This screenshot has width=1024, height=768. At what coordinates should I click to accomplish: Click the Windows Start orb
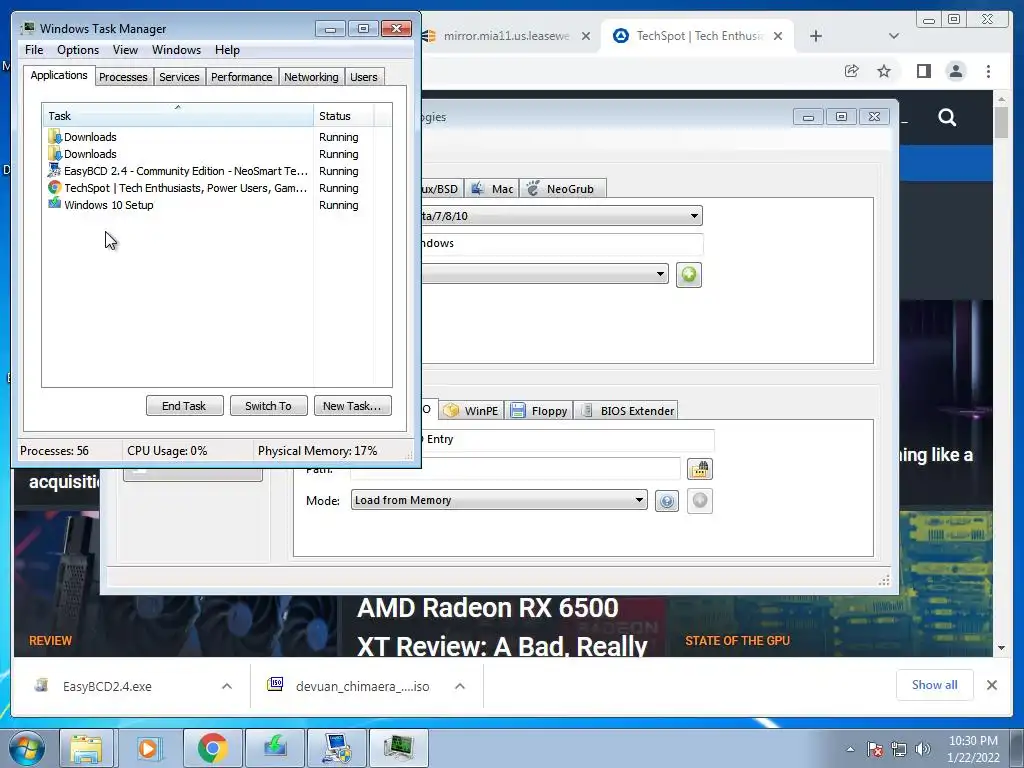pos(27,748)
